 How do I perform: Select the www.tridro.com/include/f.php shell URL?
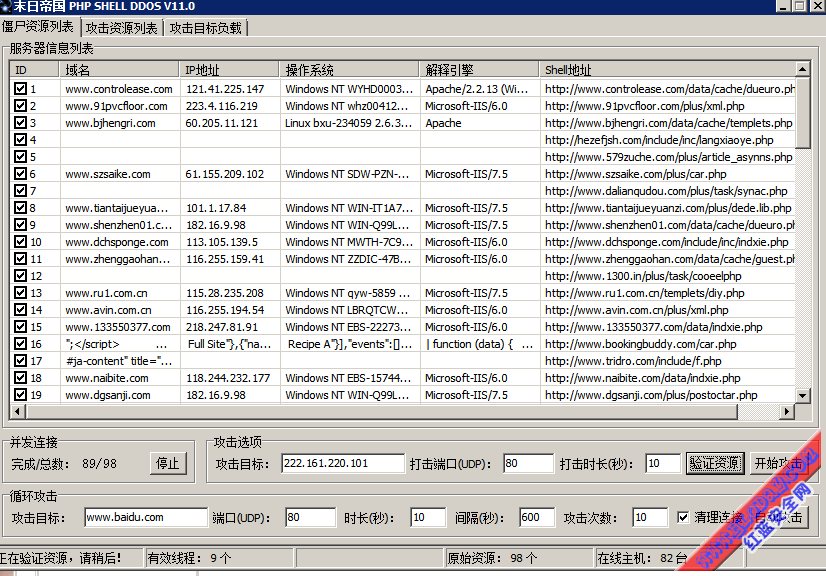[x=633, y=361]
